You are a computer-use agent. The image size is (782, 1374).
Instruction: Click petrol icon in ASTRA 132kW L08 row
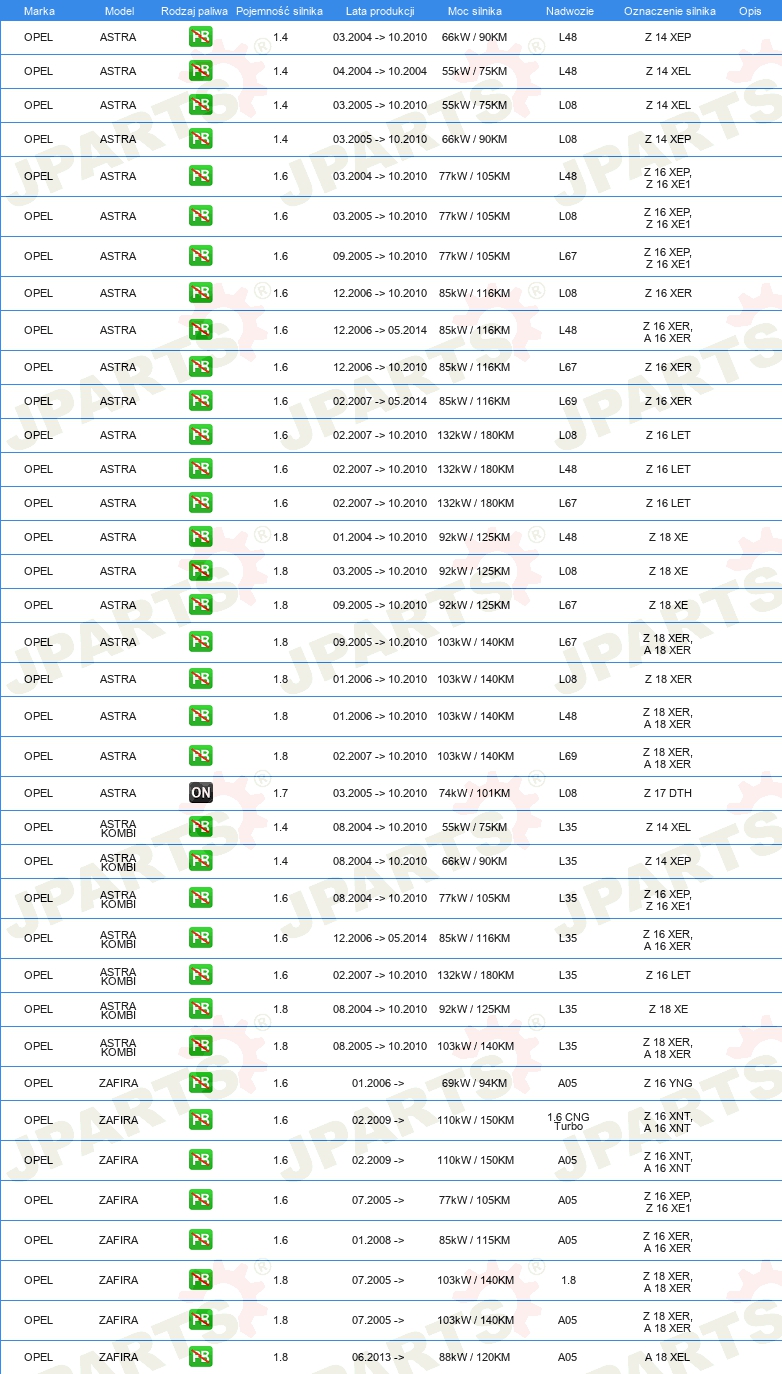click(x=201, y=435)
